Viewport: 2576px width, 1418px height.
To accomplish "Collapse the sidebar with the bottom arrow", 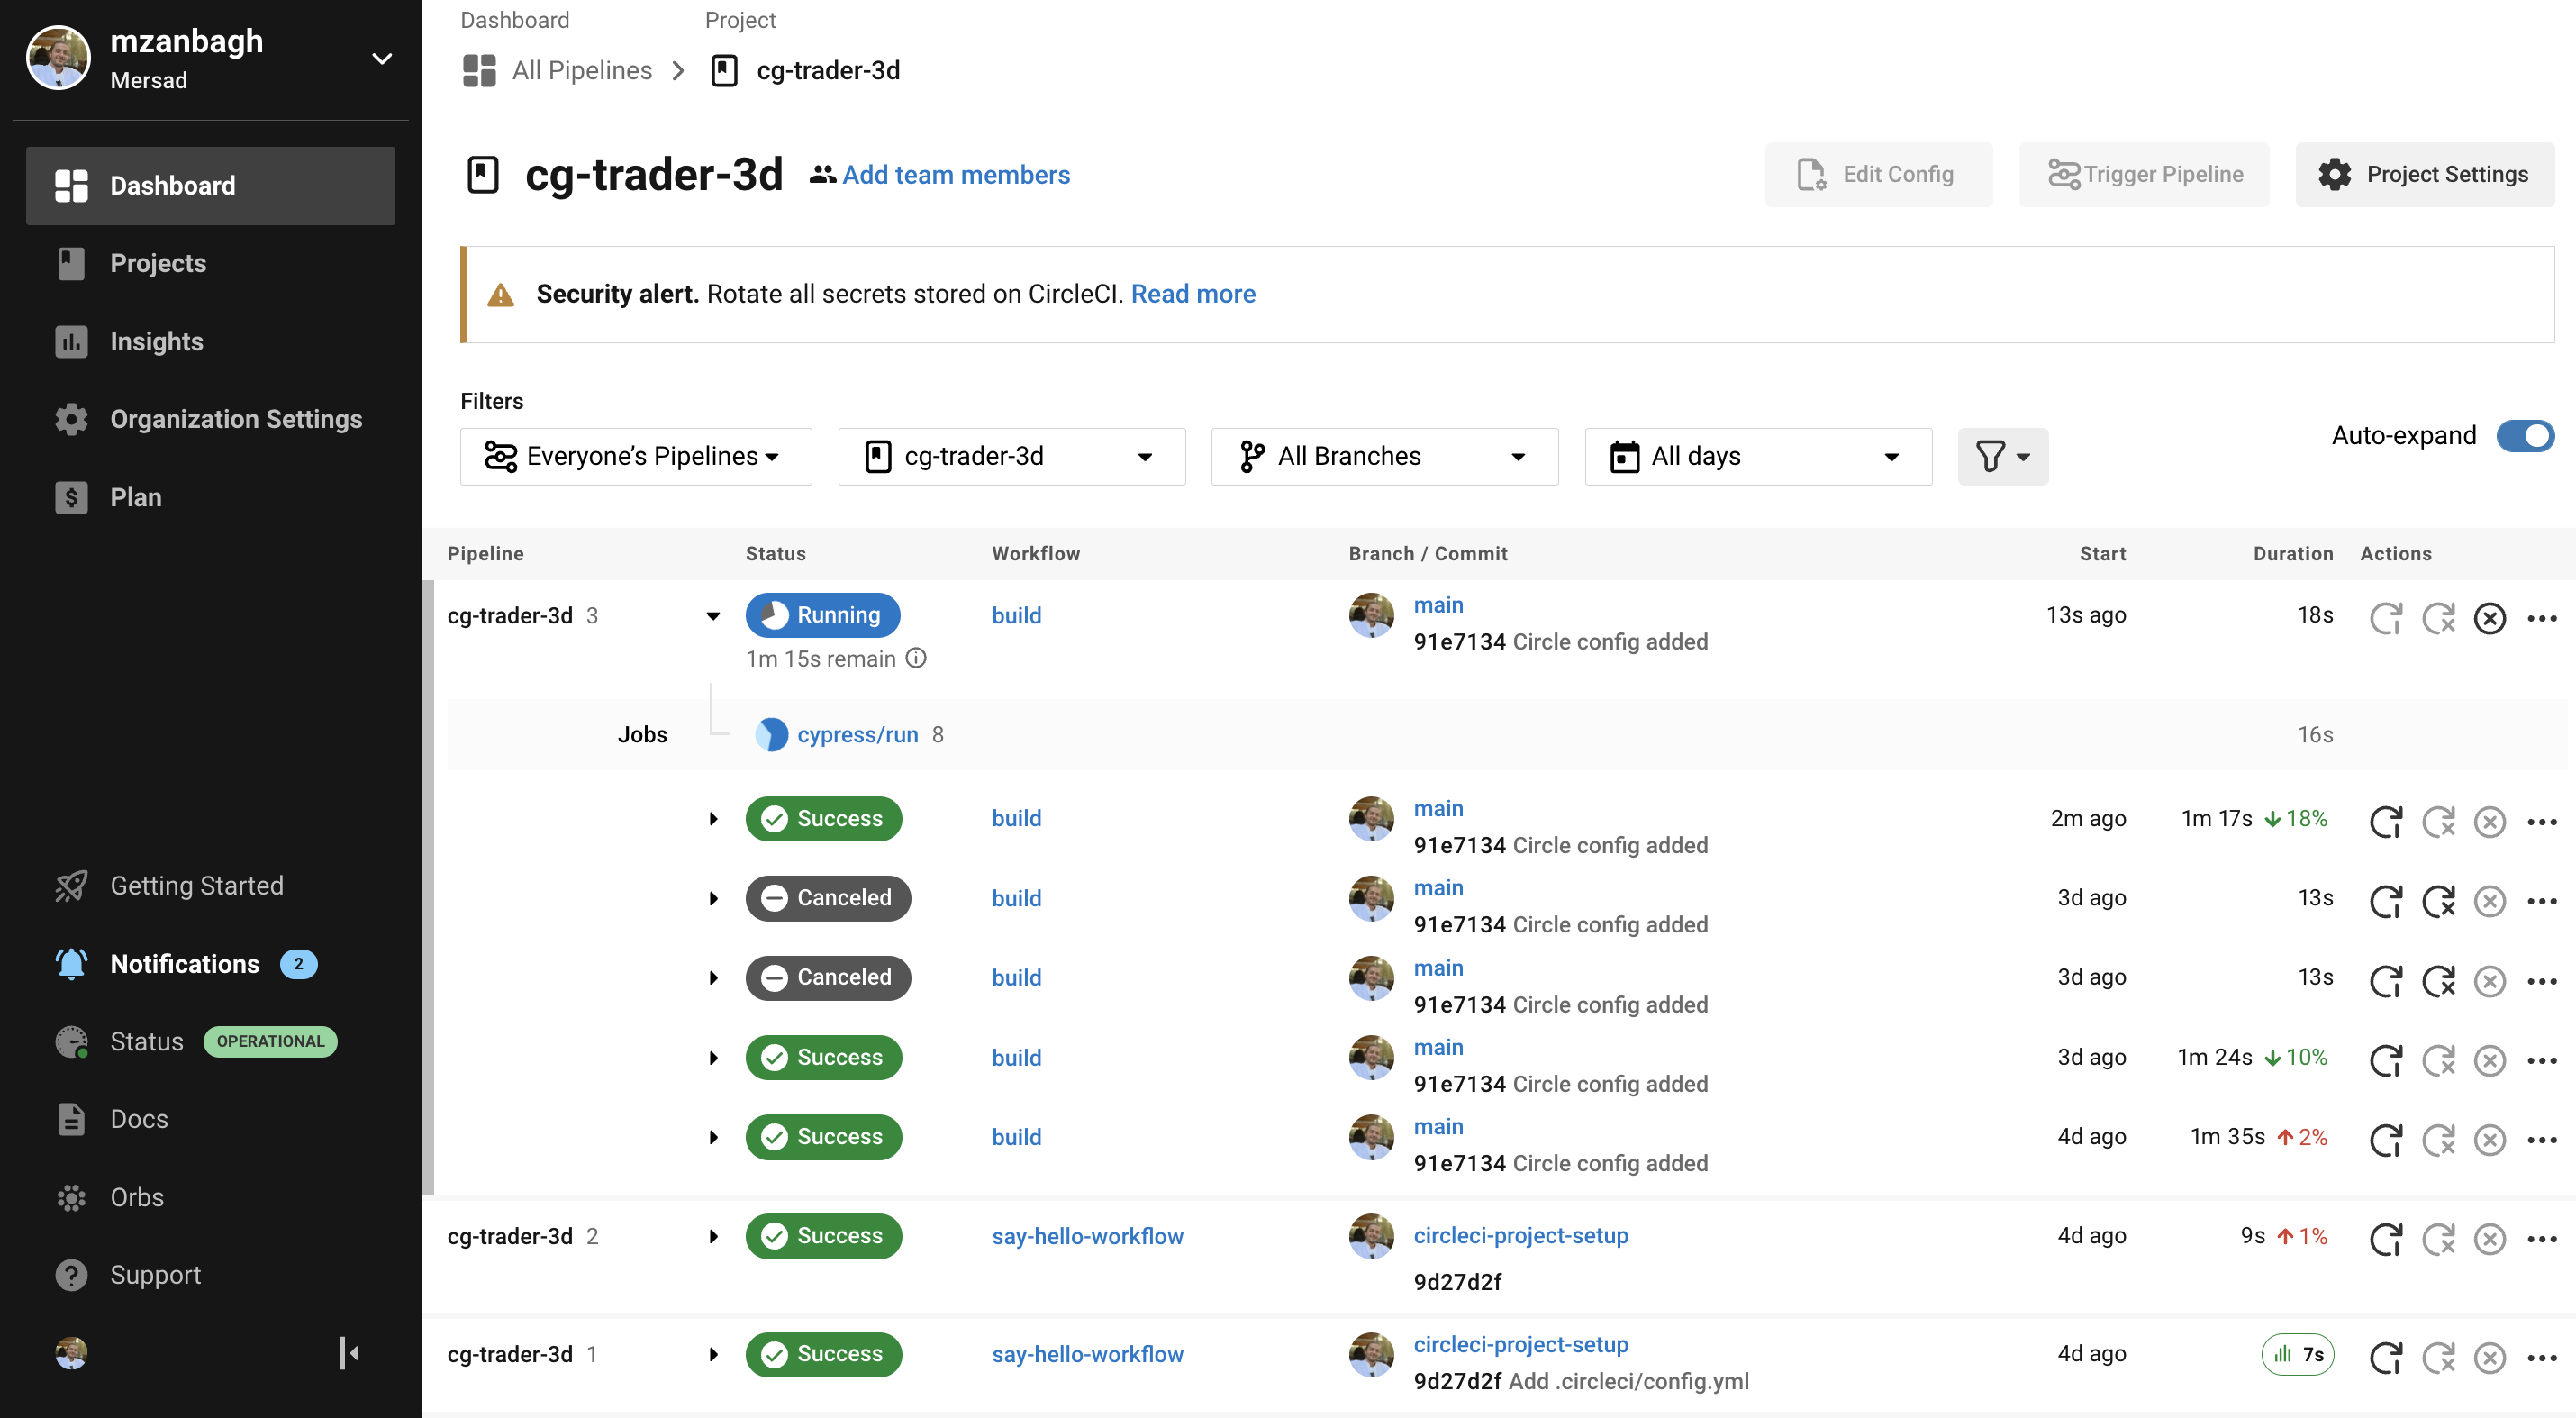I will click(x=349, y=1353).
